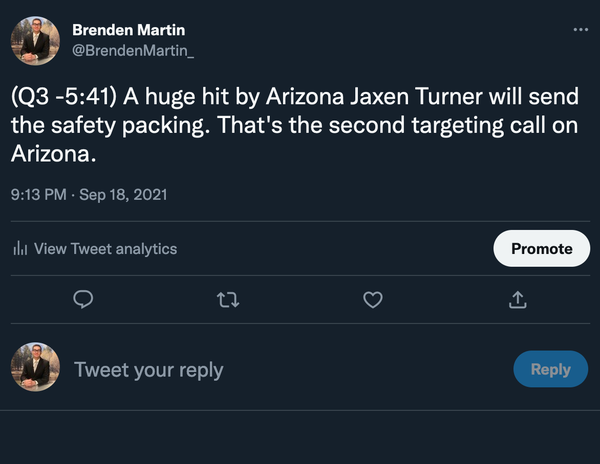Screen dimensions: 600x464
Task: Like the tweet with the heart icon
Action: [373, 300]
